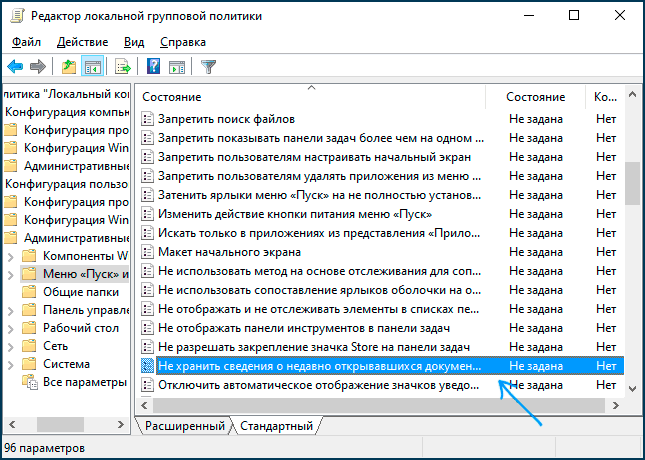This screenshot has height=460, width=645.
Task: Click the folder icon next to "Сеть"
Action: [29, 346]
